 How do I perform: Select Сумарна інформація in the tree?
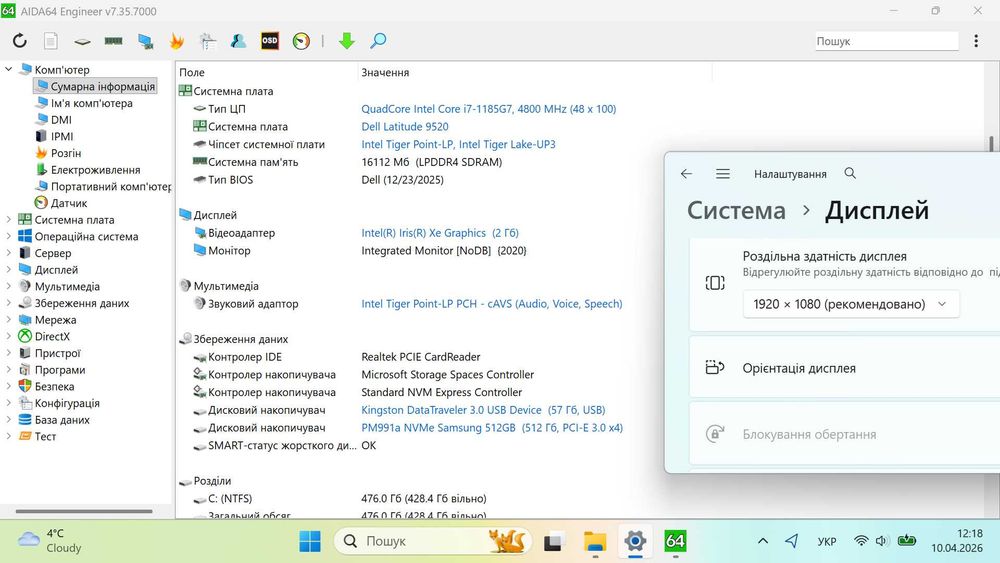point(95,86)
